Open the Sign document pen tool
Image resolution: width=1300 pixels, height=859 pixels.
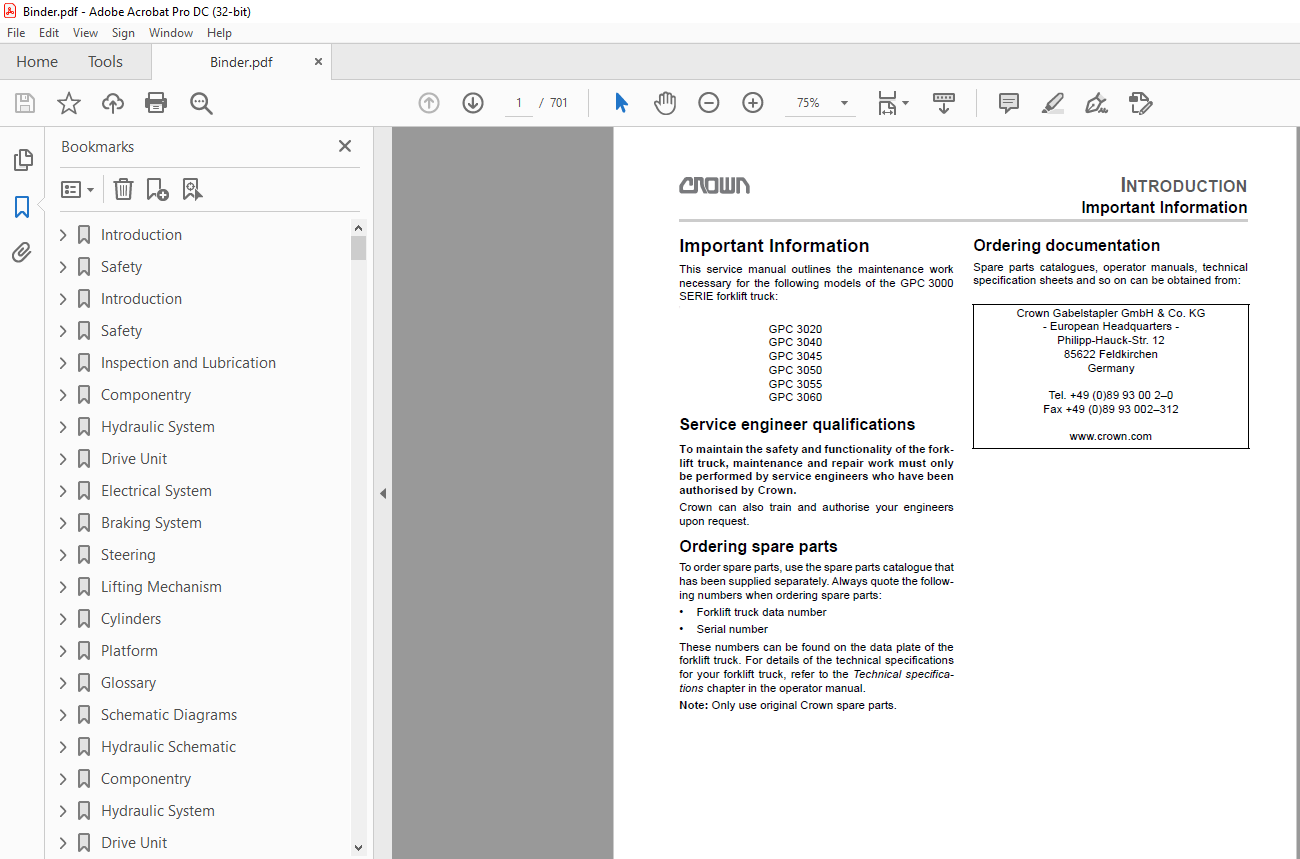point(1096,103)
